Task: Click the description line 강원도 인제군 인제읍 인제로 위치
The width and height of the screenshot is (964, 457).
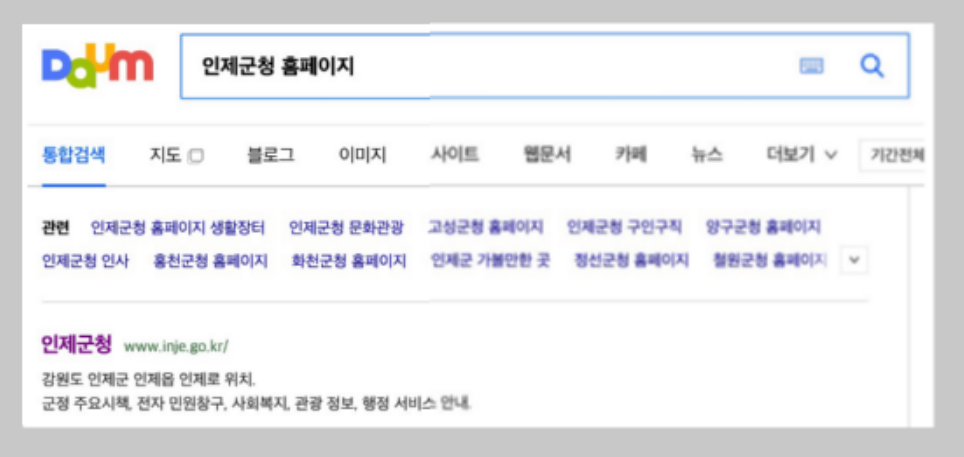Action: point(148,381)
